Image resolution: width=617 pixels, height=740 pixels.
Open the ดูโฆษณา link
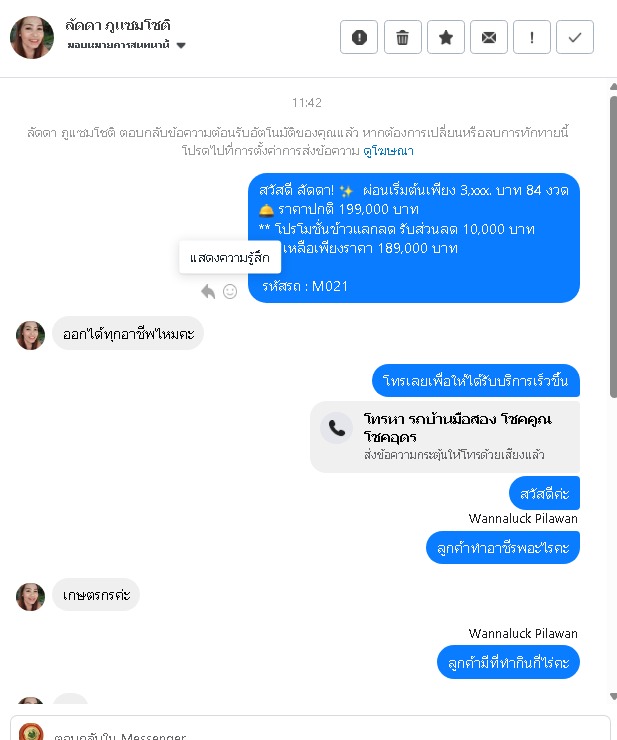[x=389, y=151]
